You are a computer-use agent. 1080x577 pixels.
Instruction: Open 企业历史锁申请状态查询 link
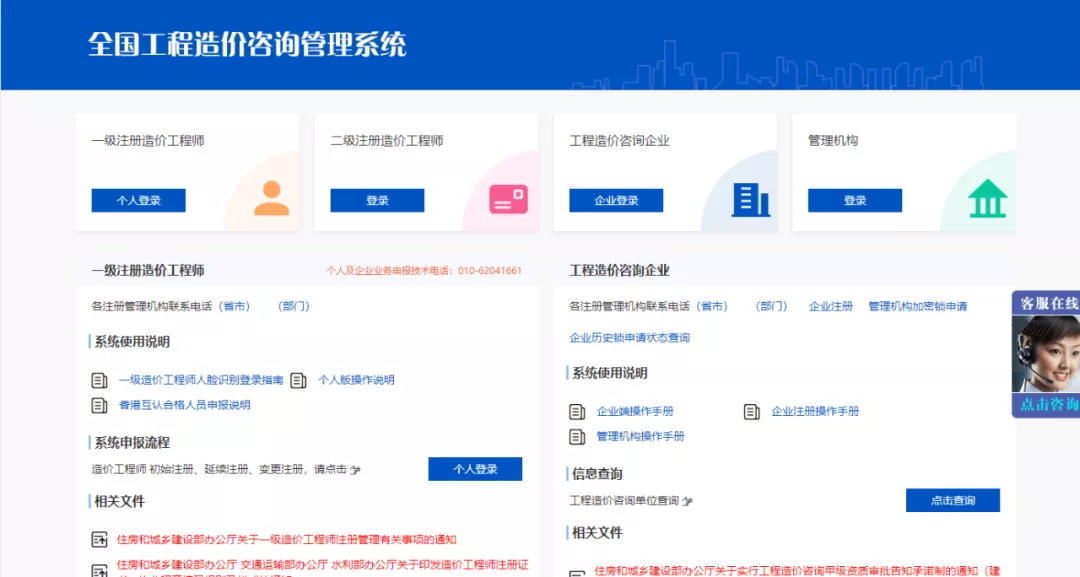[629, 338]
